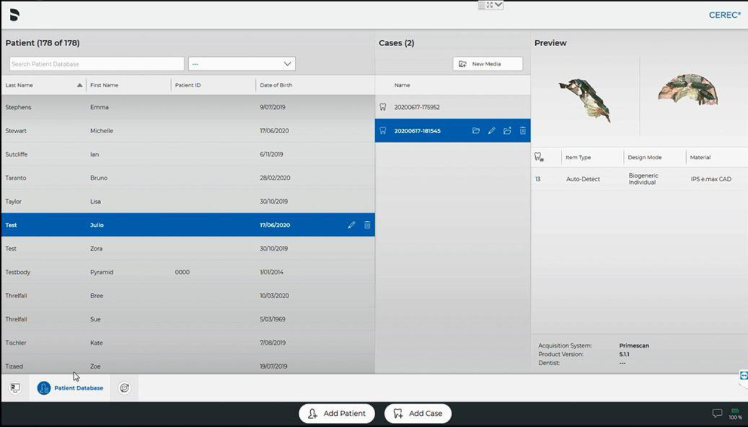Click the Biogeneric Individual design mode cell
This screenshot has height=427, width=748.
click(643, 179)
